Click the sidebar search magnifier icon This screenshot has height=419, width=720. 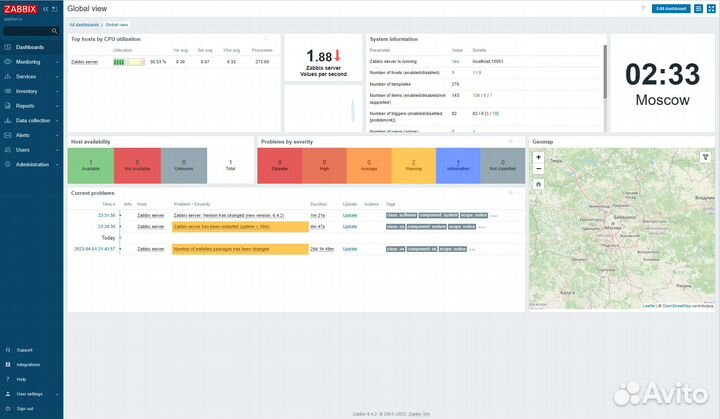pos(56,31)
